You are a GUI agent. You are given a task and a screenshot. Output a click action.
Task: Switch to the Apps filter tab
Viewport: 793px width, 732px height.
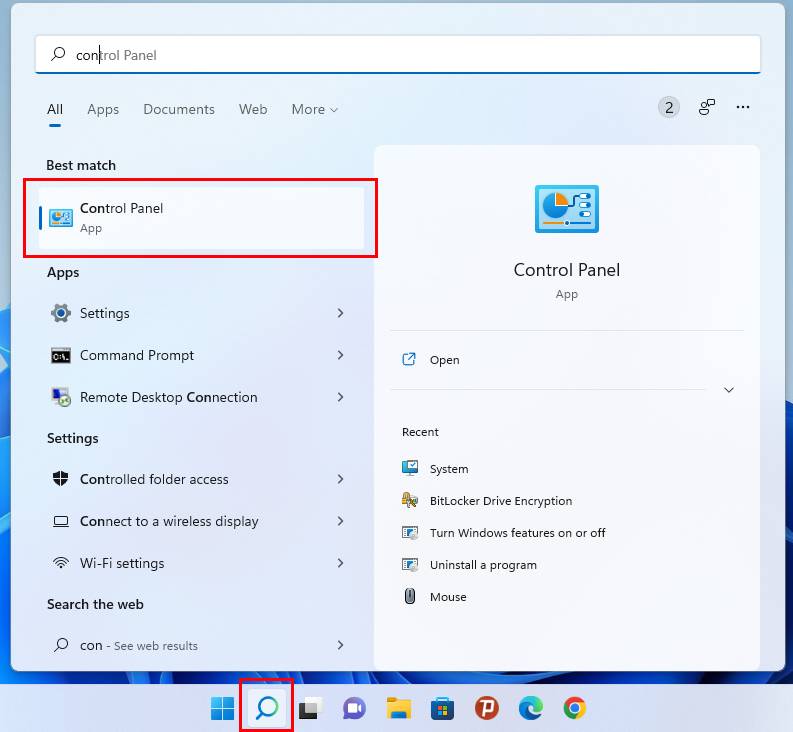pos(103,109)
